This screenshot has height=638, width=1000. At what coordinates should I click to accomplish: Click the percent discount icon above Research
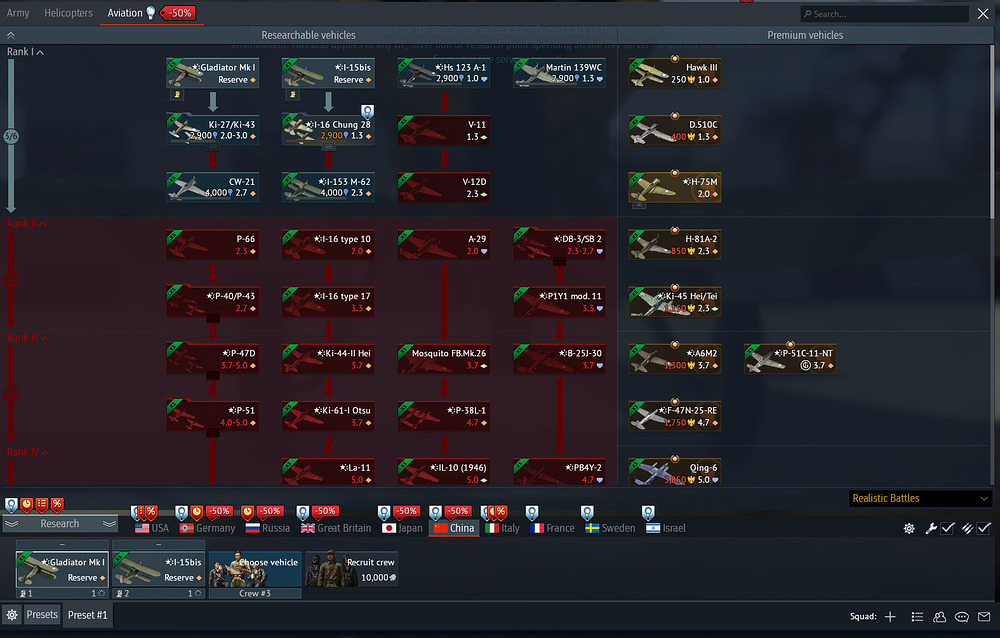pyautogui.click(x=57, y=505)
